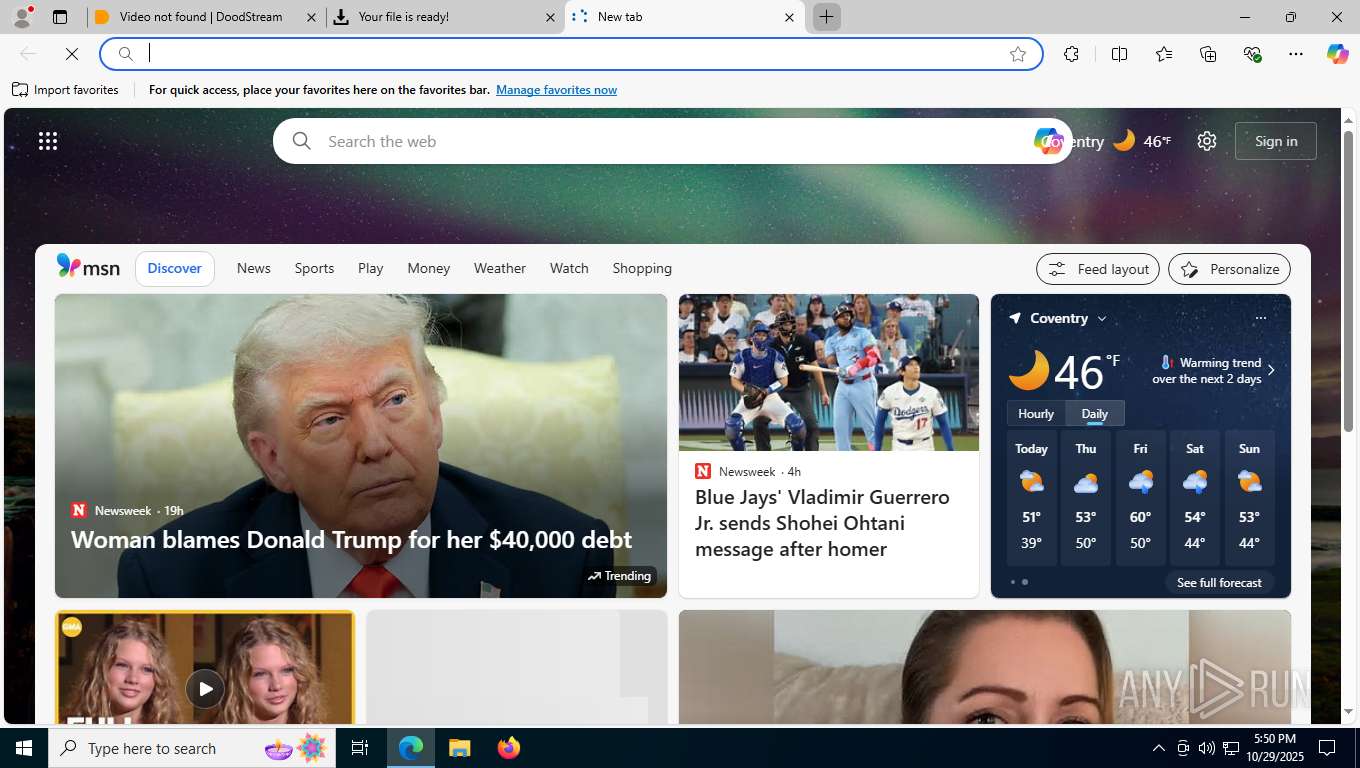
Task: Switch to Video not found DoodStream tab
Action: pyautogui.click(x=206, y=17)
